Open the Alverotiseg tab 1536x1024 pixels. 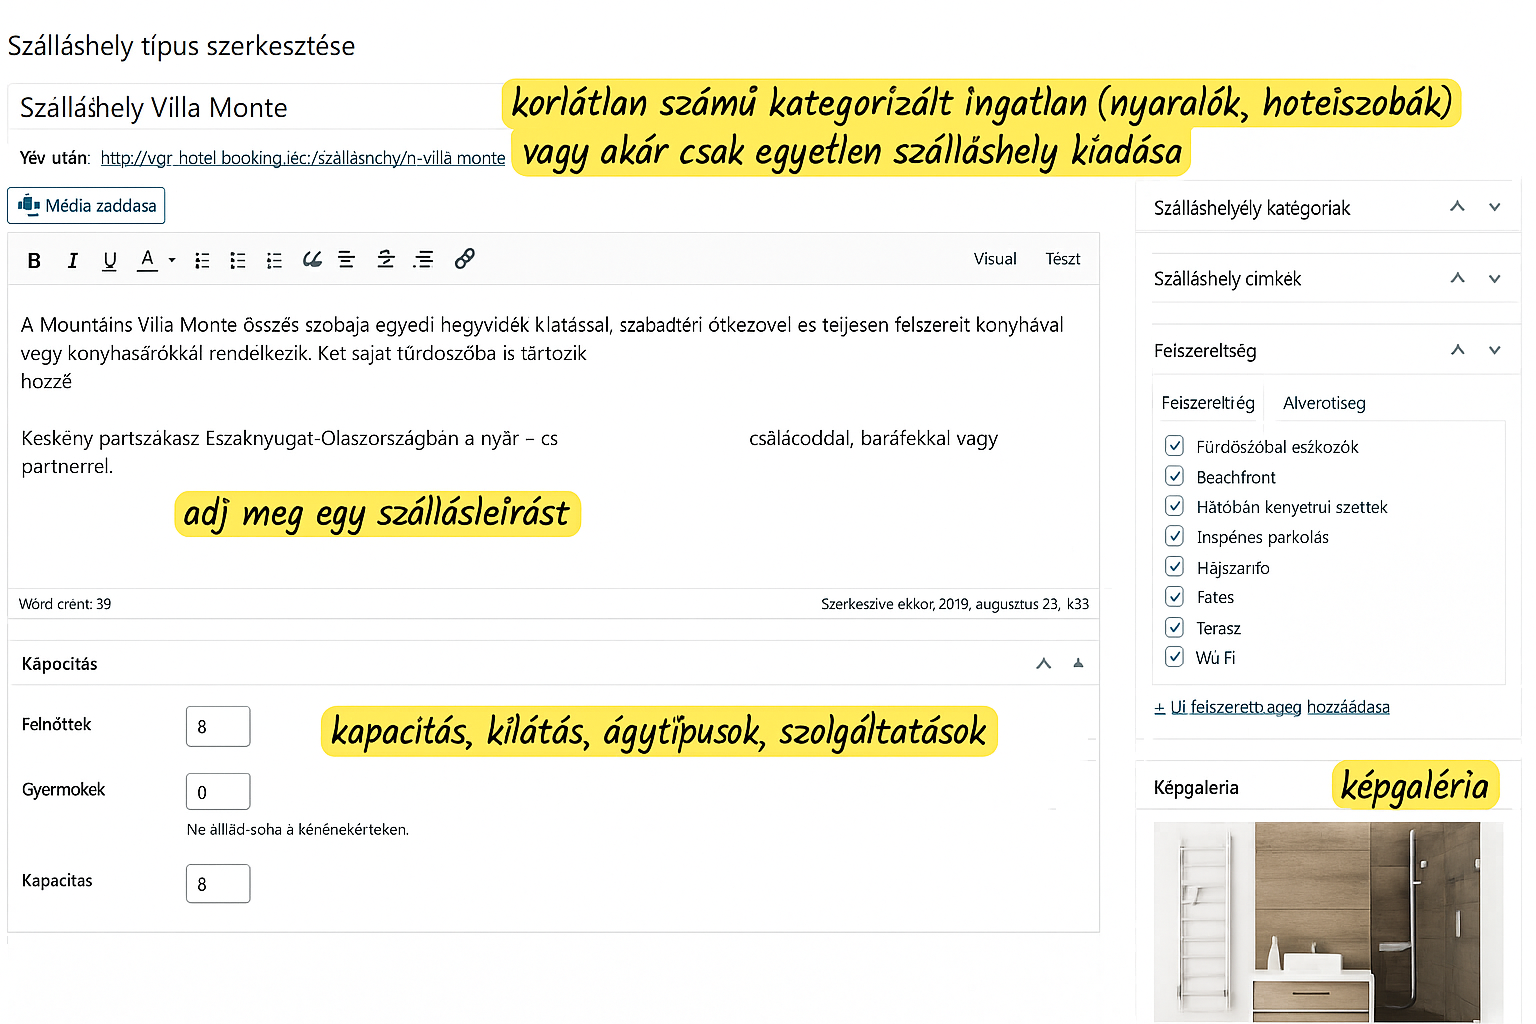1324,403
